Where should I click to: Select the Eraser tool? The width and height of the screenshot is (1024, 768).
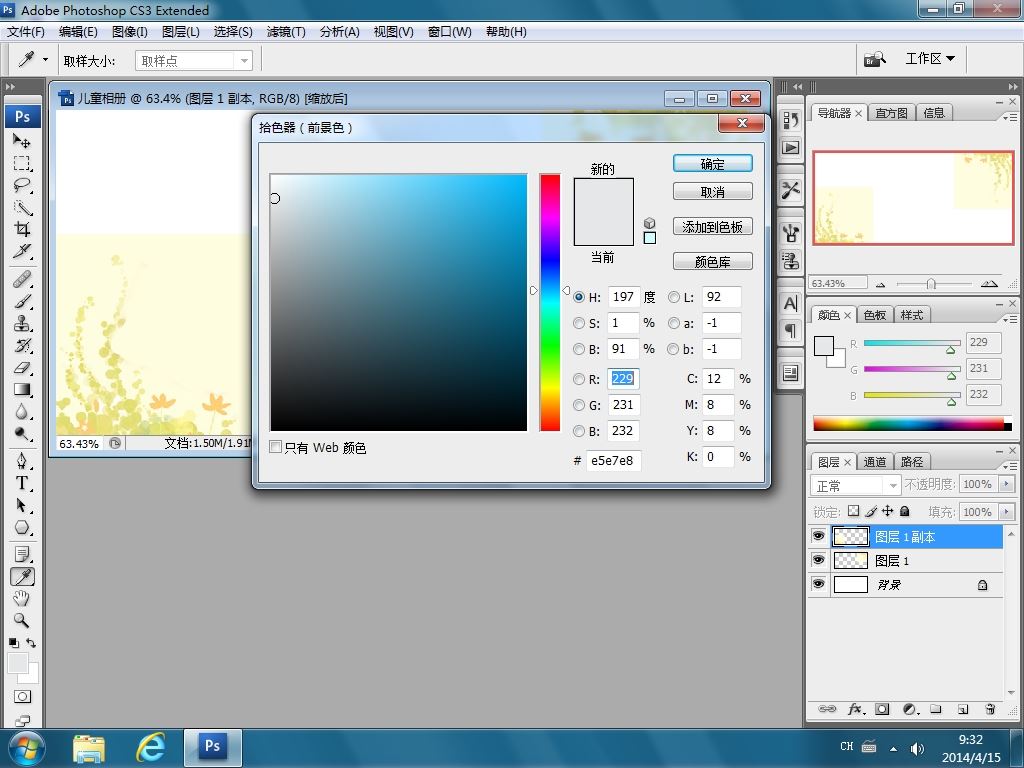(22, 368)
